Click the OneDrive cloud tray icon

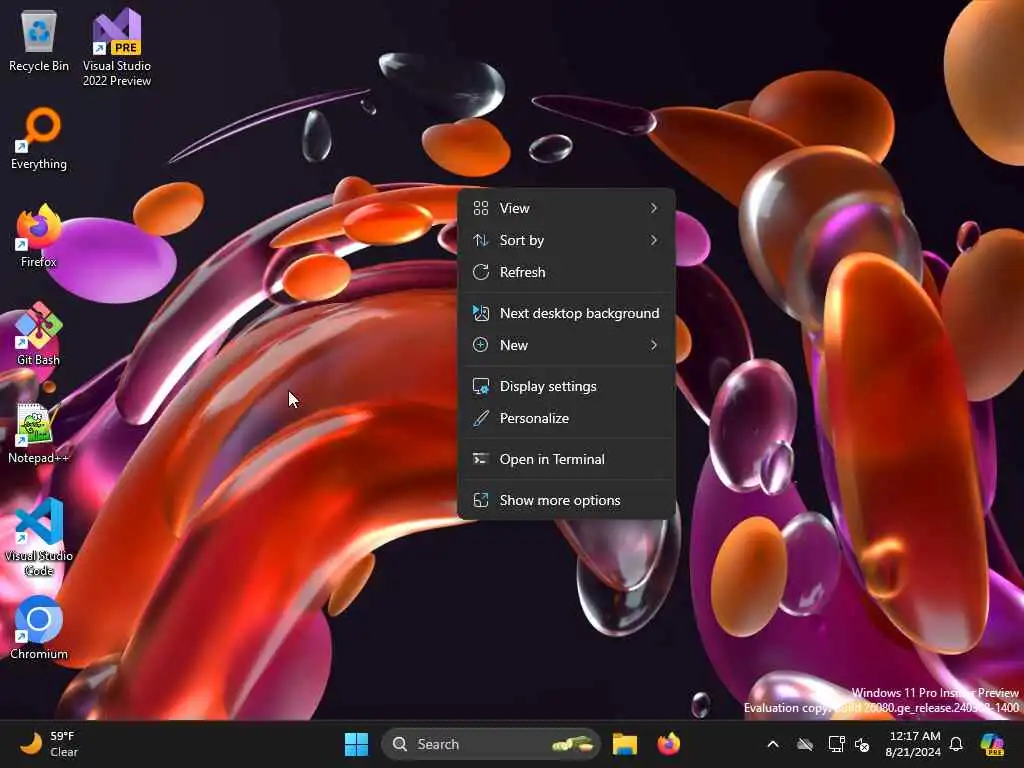tap(805, 744)
